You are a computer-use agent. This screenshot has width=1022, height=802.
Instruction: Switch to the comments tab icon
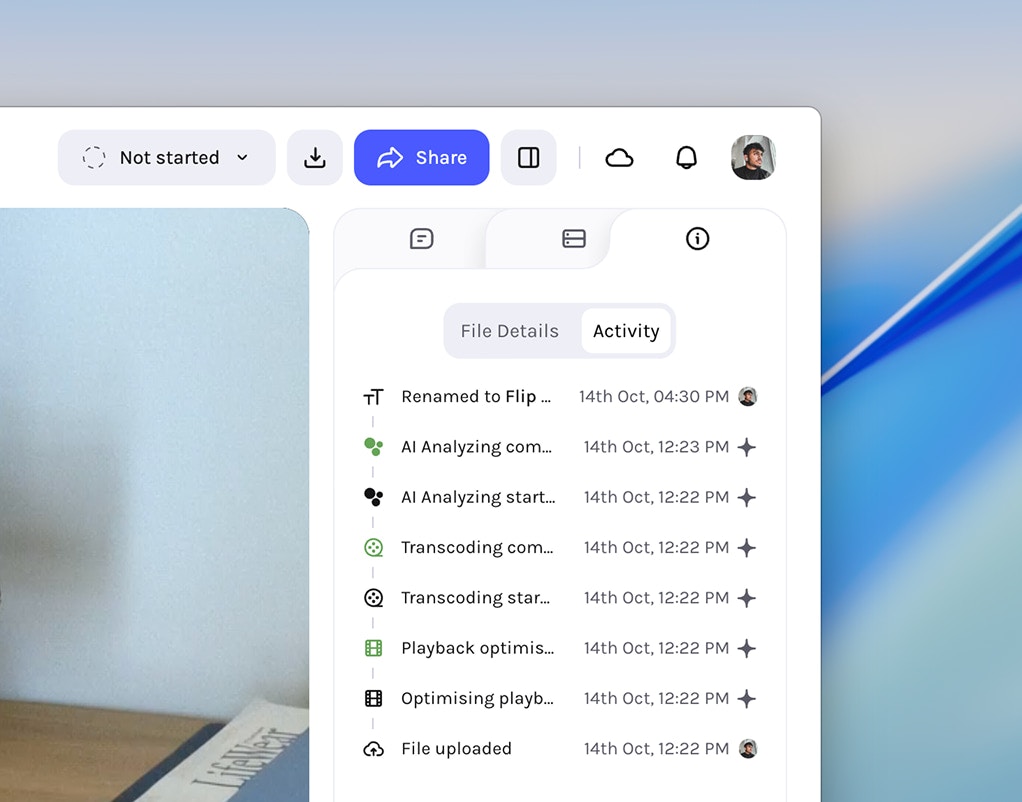pyautogui.click(x=422, y=239)
